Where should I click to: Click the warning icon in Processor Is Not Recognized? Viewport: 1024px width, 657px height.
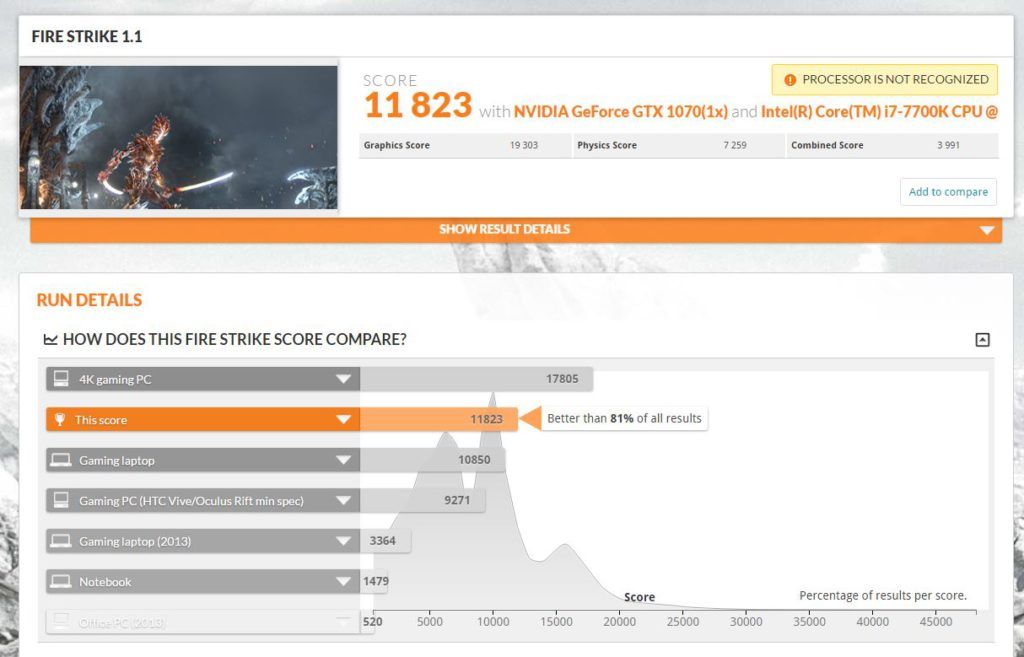click(790, 80)
